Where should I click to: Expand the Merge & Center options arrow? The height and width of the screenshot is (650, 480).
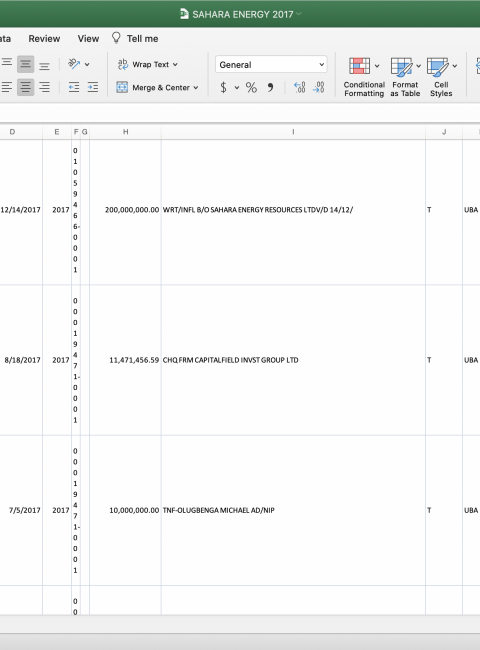[x=196, y=87]
